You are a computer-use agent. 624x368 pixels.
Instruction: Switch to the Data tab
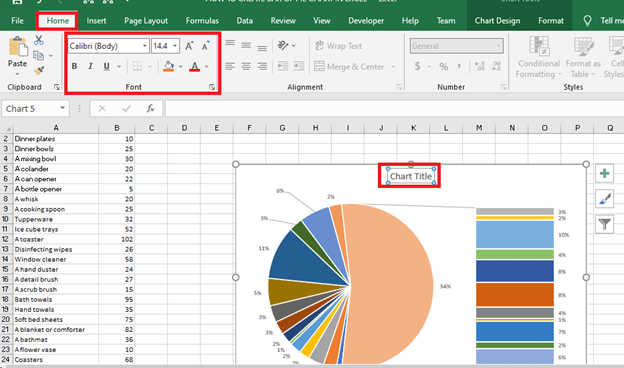tap(244, 21)
